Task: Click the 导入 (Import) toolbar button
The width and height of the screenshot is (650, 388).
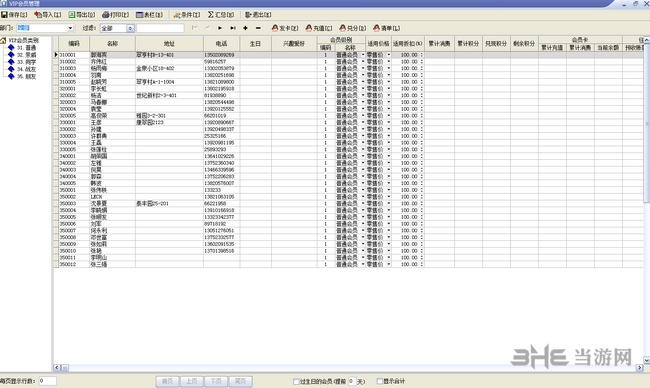Action: (48, 15)
